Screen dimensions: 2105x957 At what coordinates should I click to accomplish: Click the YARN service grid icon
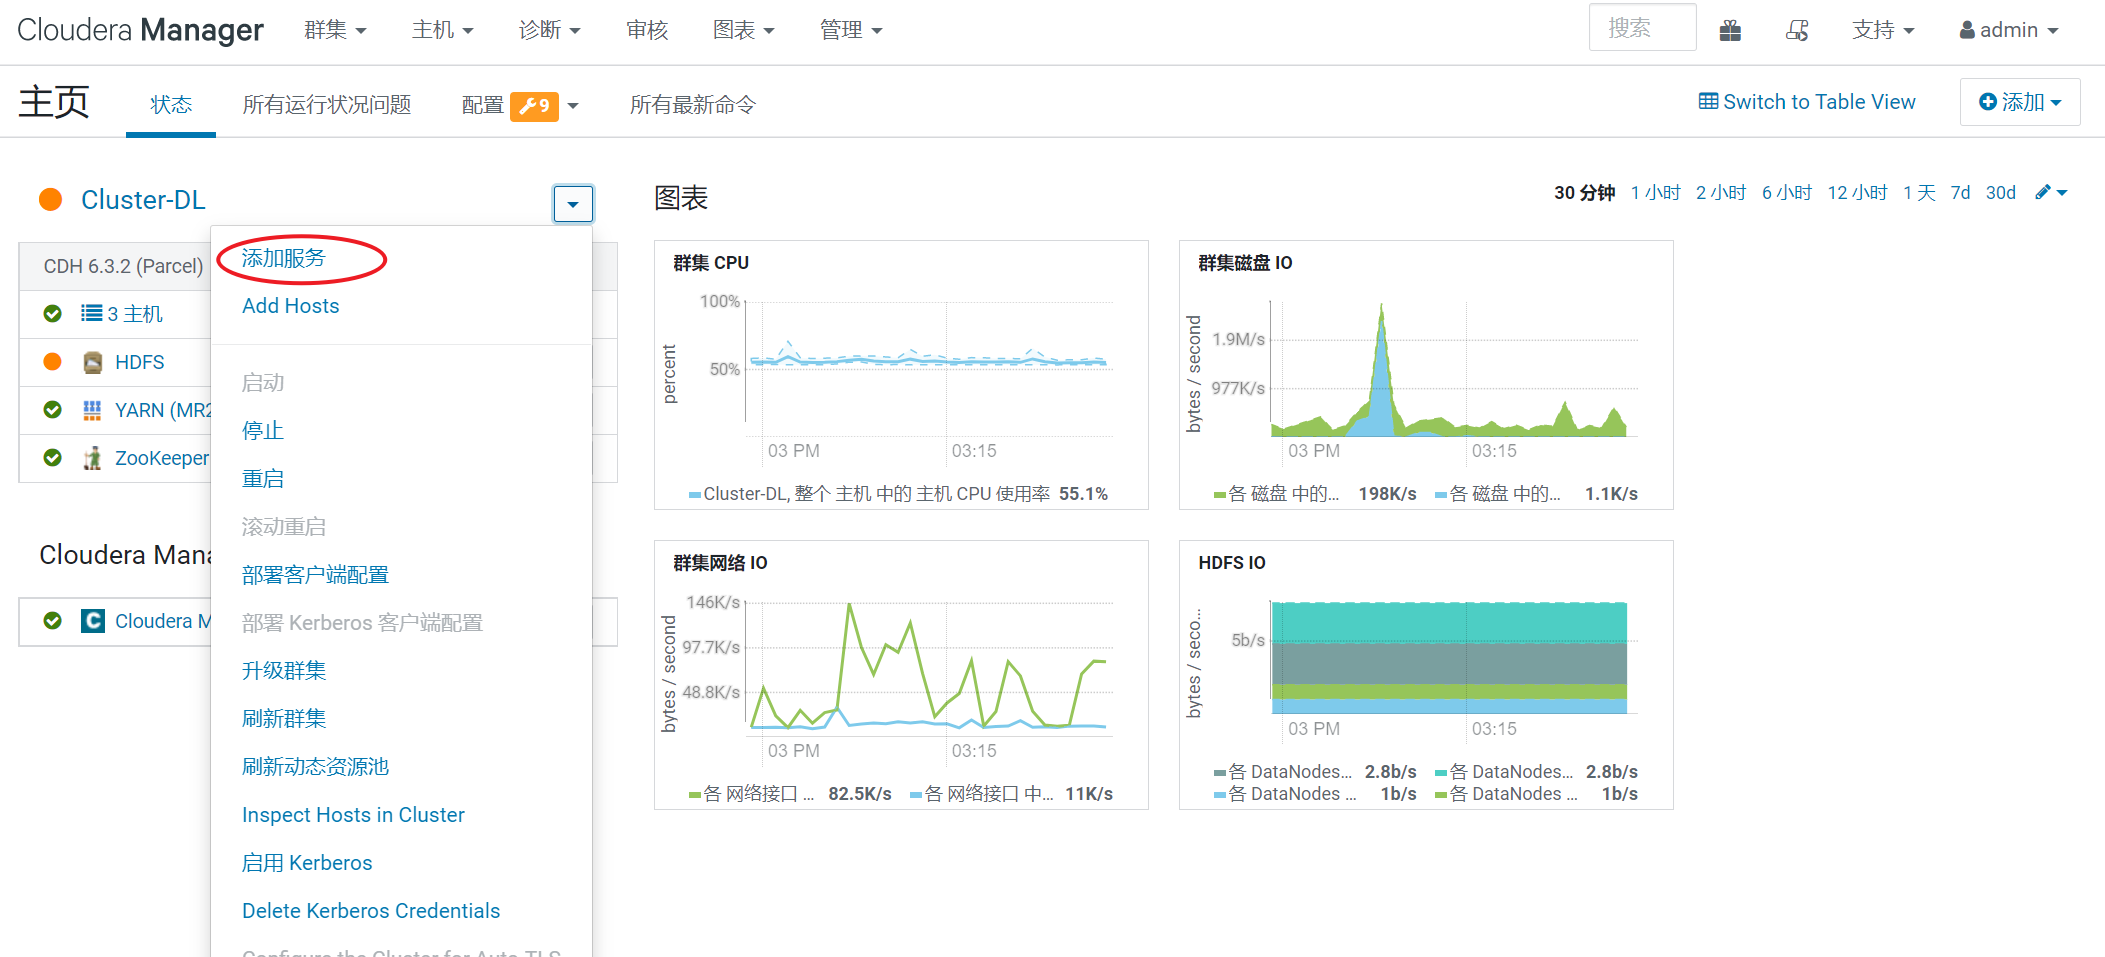pos(92,410)
